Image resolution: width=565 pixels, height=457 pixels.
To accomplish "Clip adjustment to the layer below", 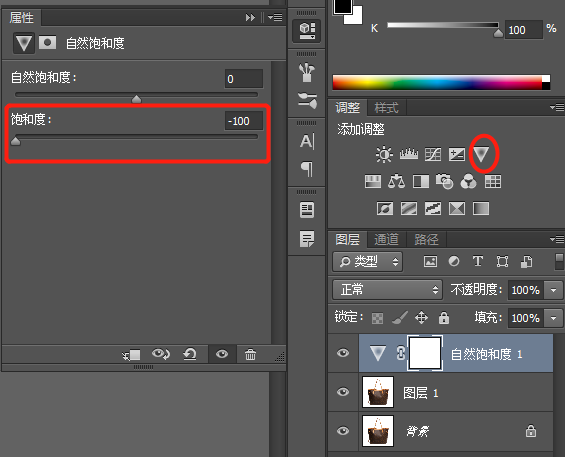I will (x=131, y=355).
